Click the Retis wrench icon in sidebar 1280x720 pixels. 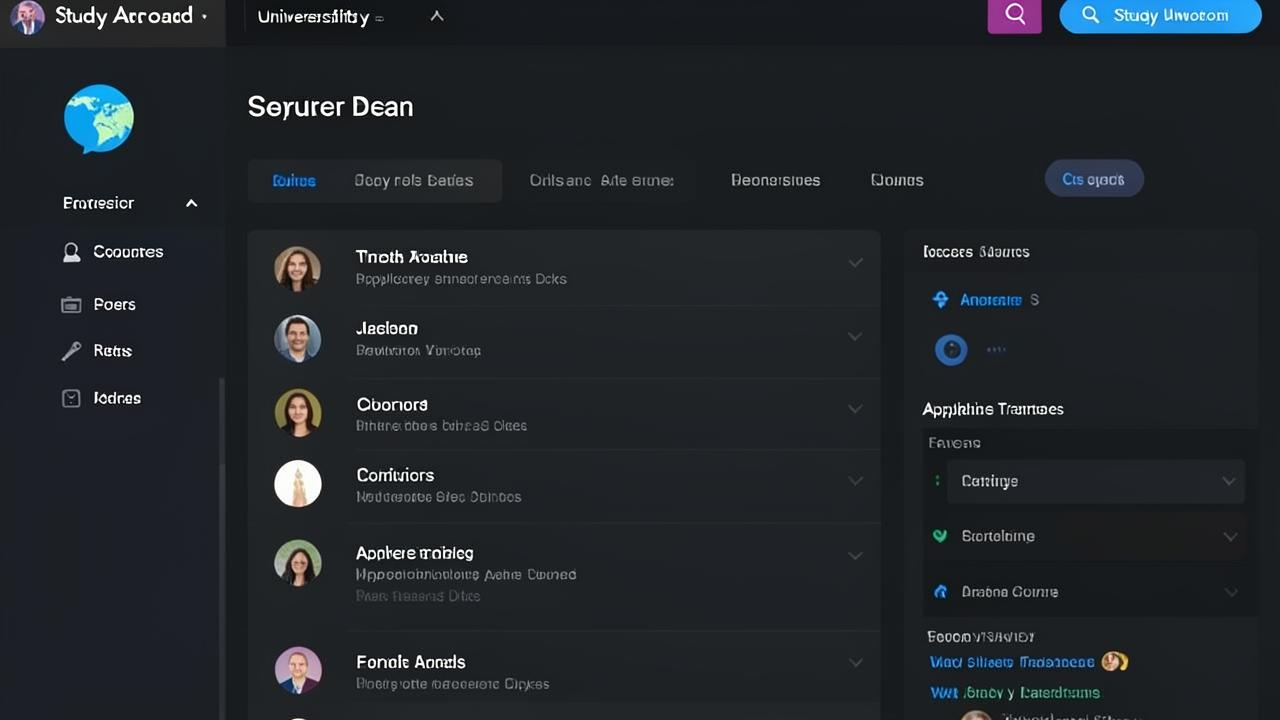[71, 351]
